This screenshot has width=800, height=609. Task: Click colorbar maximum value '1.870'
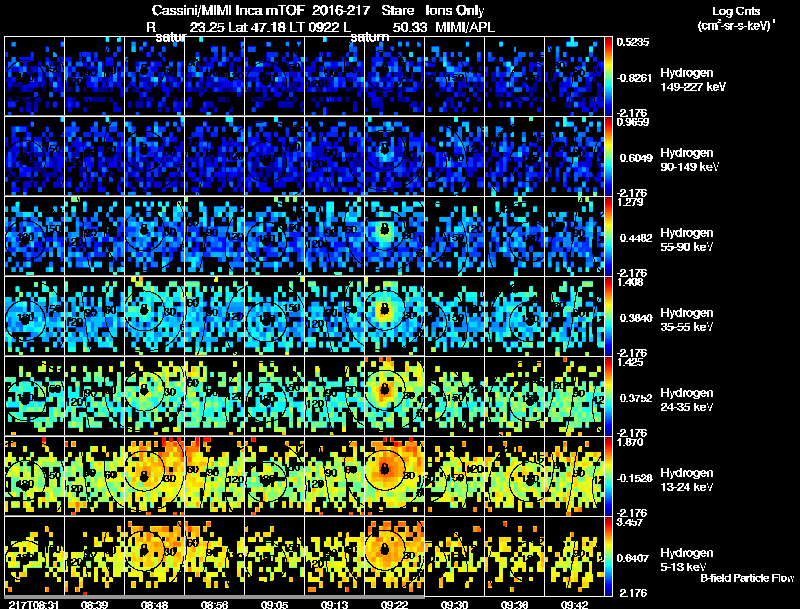tap(630, 442)
